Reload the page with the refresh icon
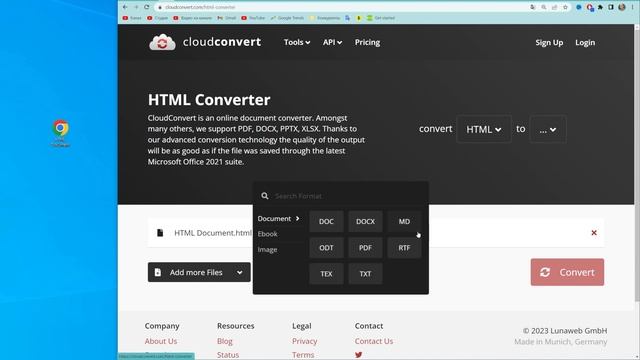The width and height of the screenshot is (640, 360). pos(147,7)
